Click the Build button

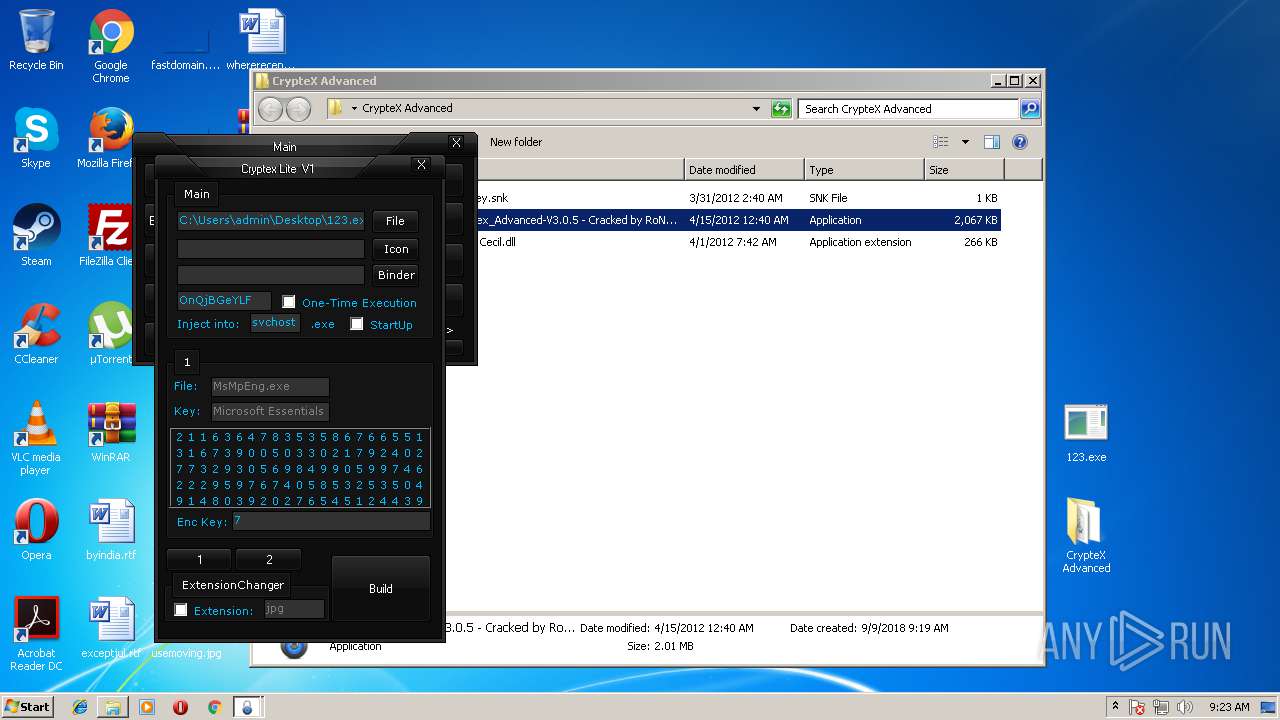(381, 588)
